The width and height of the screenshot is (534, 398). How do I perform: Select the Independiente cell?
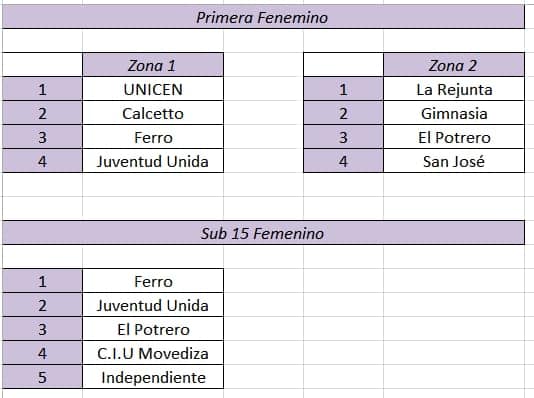(153, 377)
